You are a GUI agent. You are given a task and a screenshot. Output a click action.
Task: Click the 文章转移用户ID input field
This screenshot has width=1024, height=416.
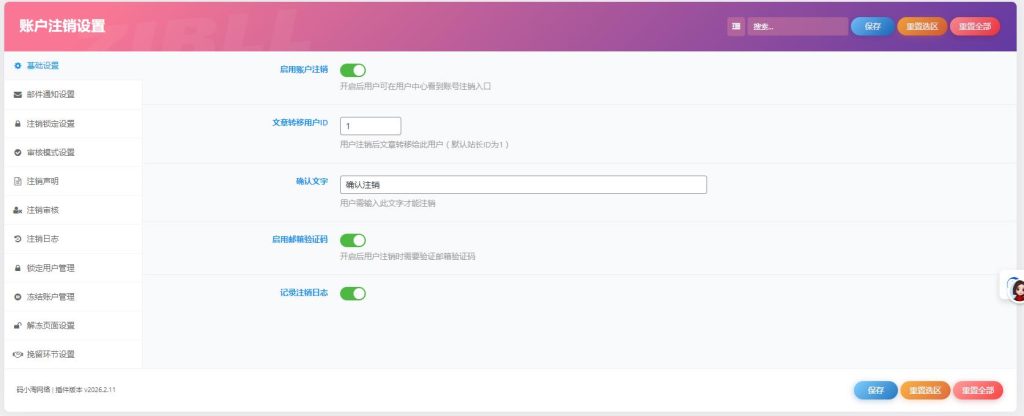(370, 126)
